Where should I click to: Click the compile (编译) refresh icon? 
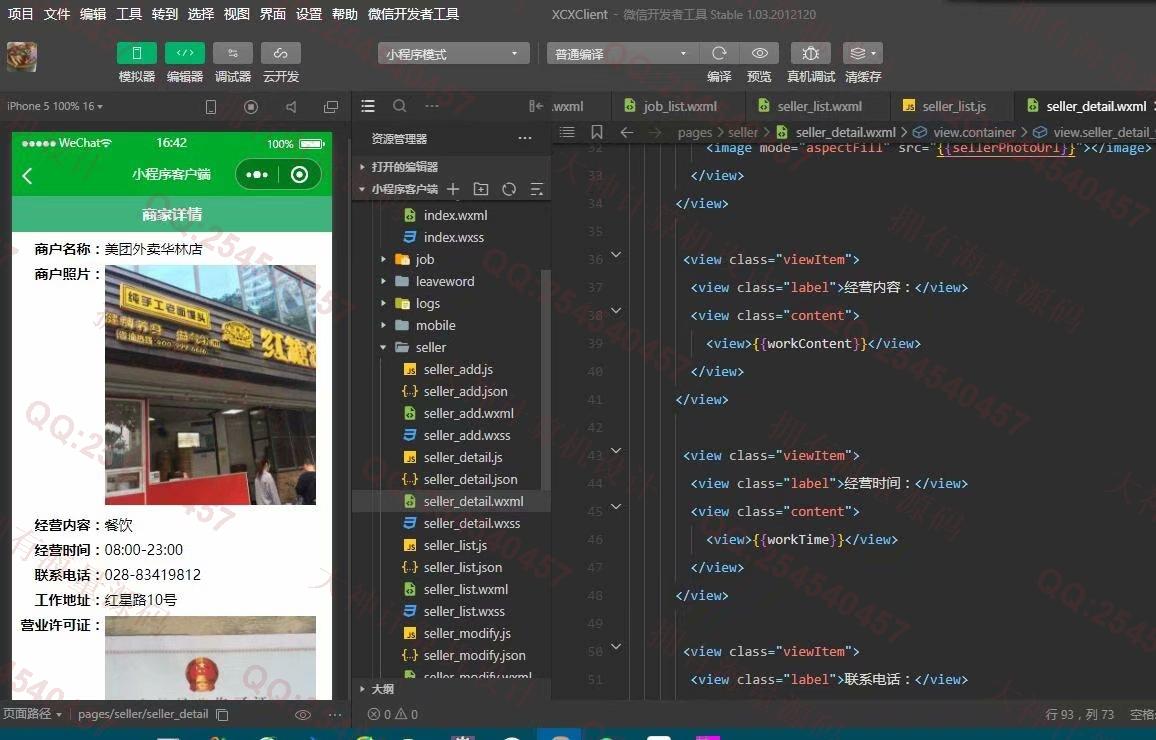click(719, 53)
